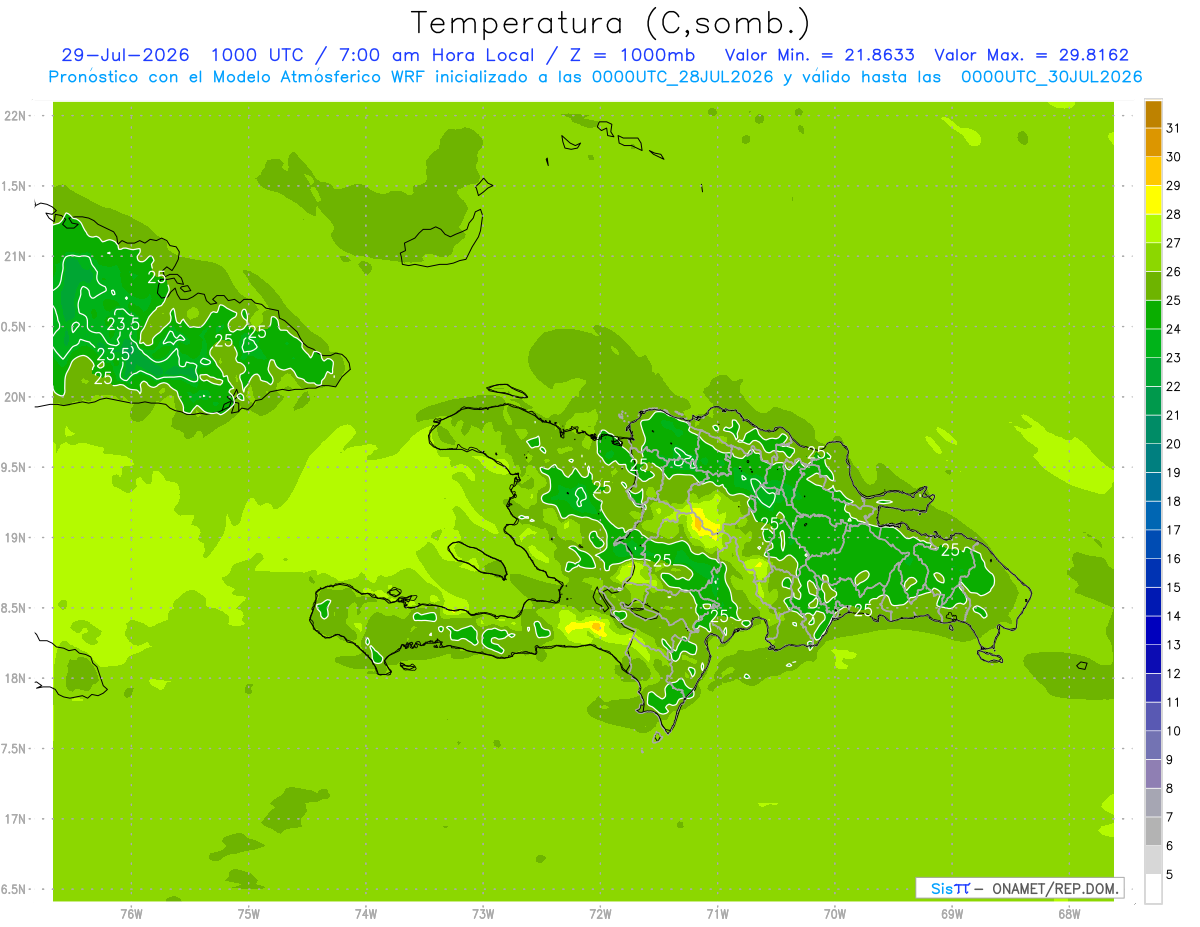Pick the yellow swatch between labels 28 and 29
Viewport: 1200px width, 927px height.
pos(1153,200)
